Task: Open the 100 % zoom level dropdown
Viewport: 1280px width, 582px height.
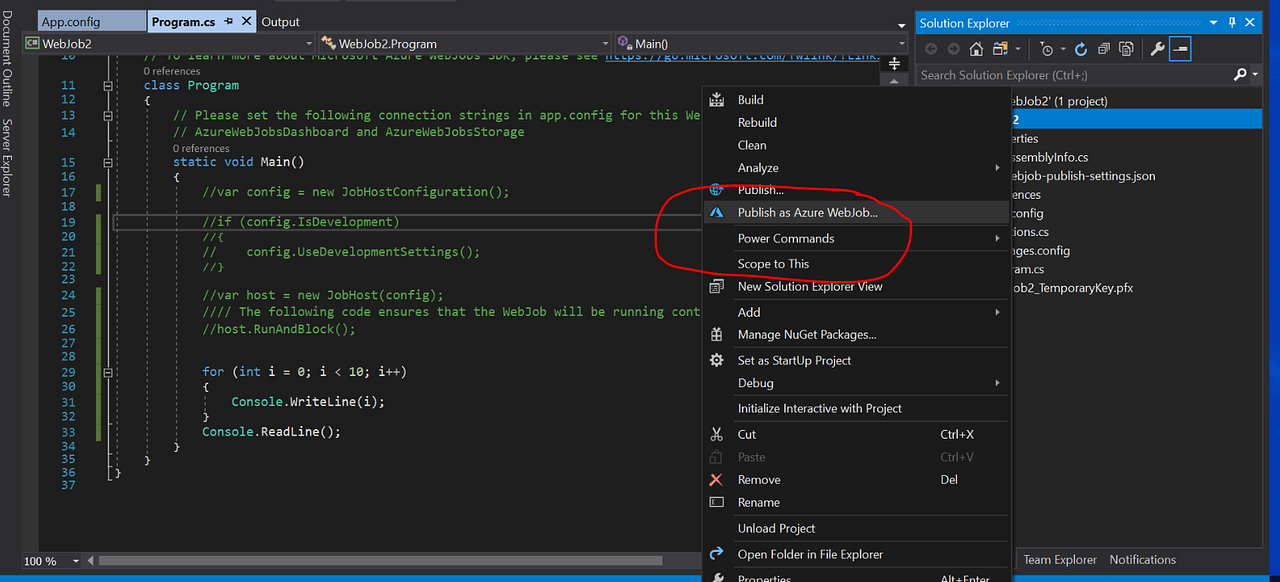Action: (77, 562)
